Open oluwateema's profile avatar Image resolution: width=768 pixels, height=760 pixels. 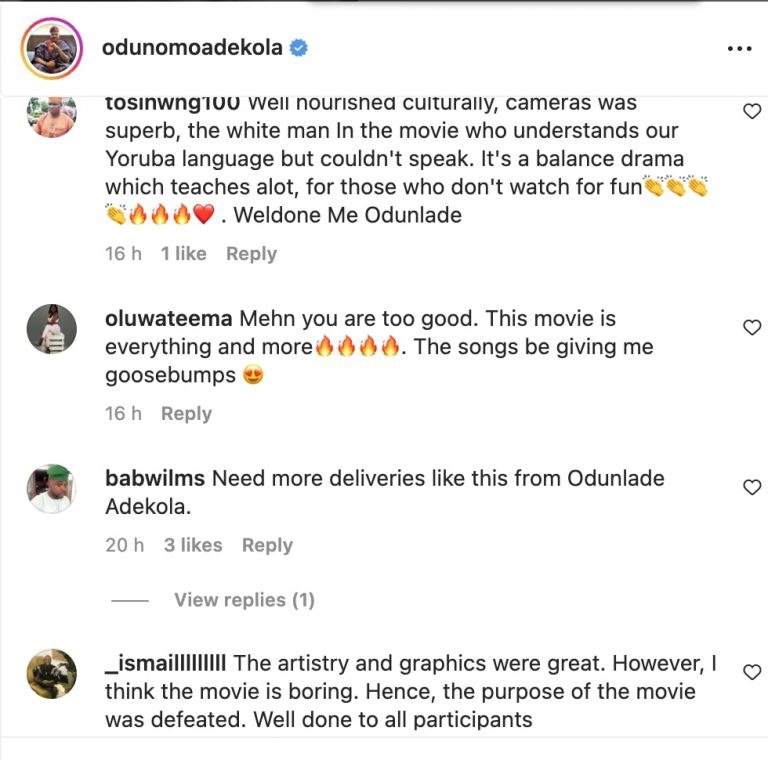coord(51,329)
